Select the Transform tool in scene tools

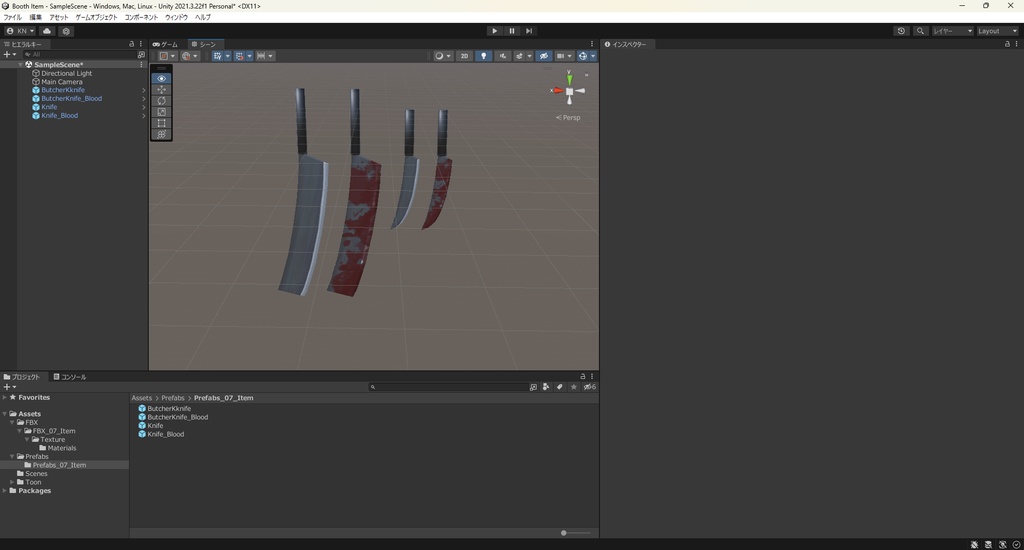[x=161, y=134]
